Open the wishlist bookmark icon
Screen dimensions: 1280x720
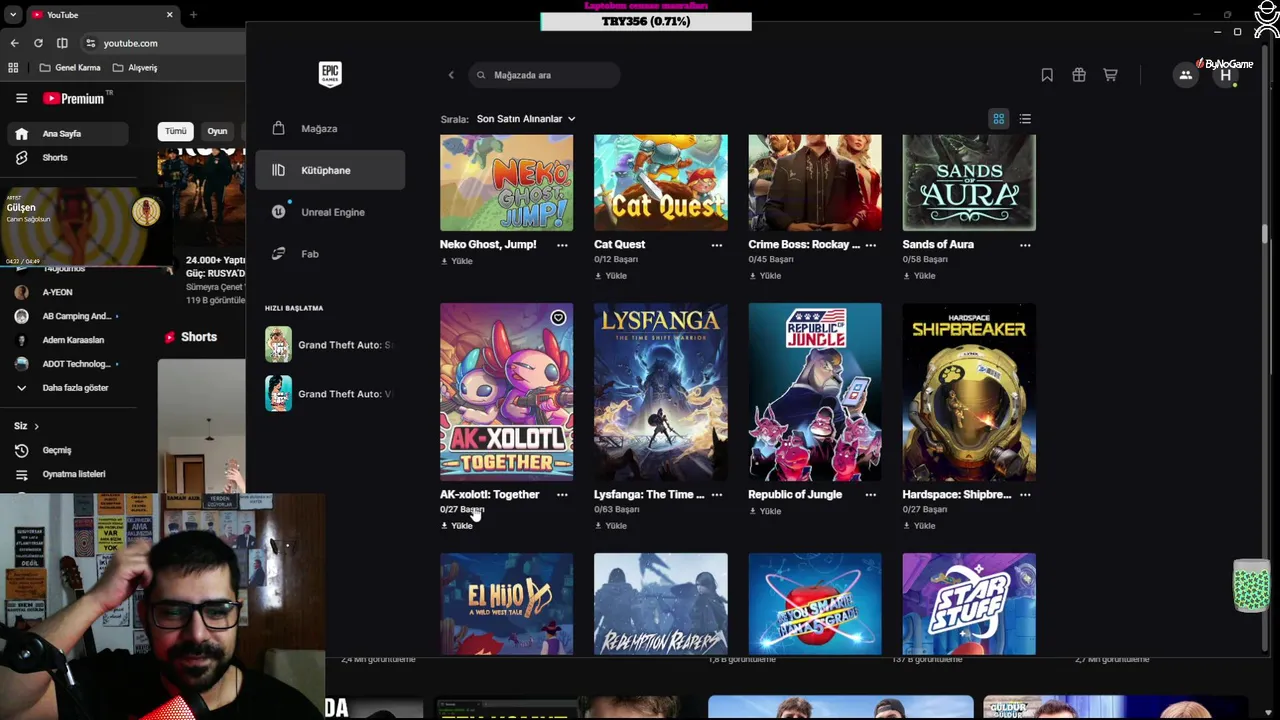[x=1047, y=75]
